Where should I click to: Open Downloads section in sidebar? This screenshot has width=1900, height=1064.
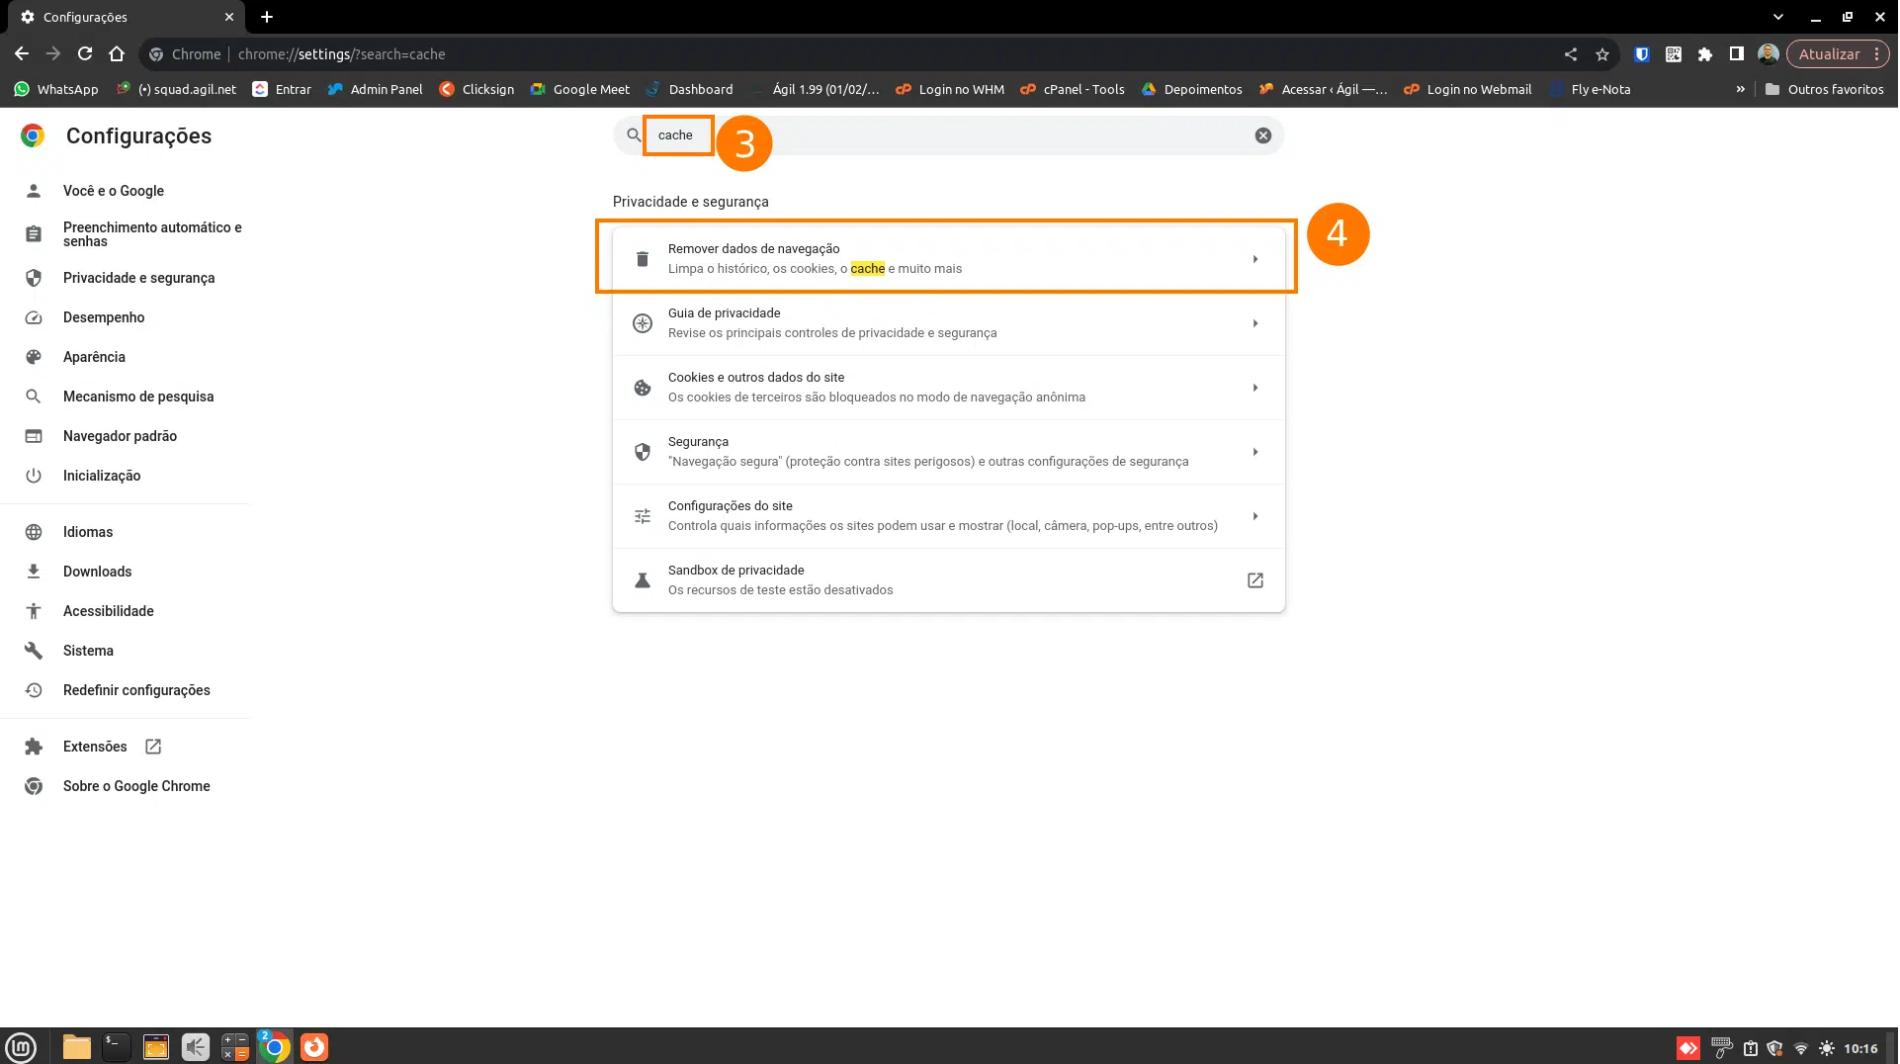point(97,572)
